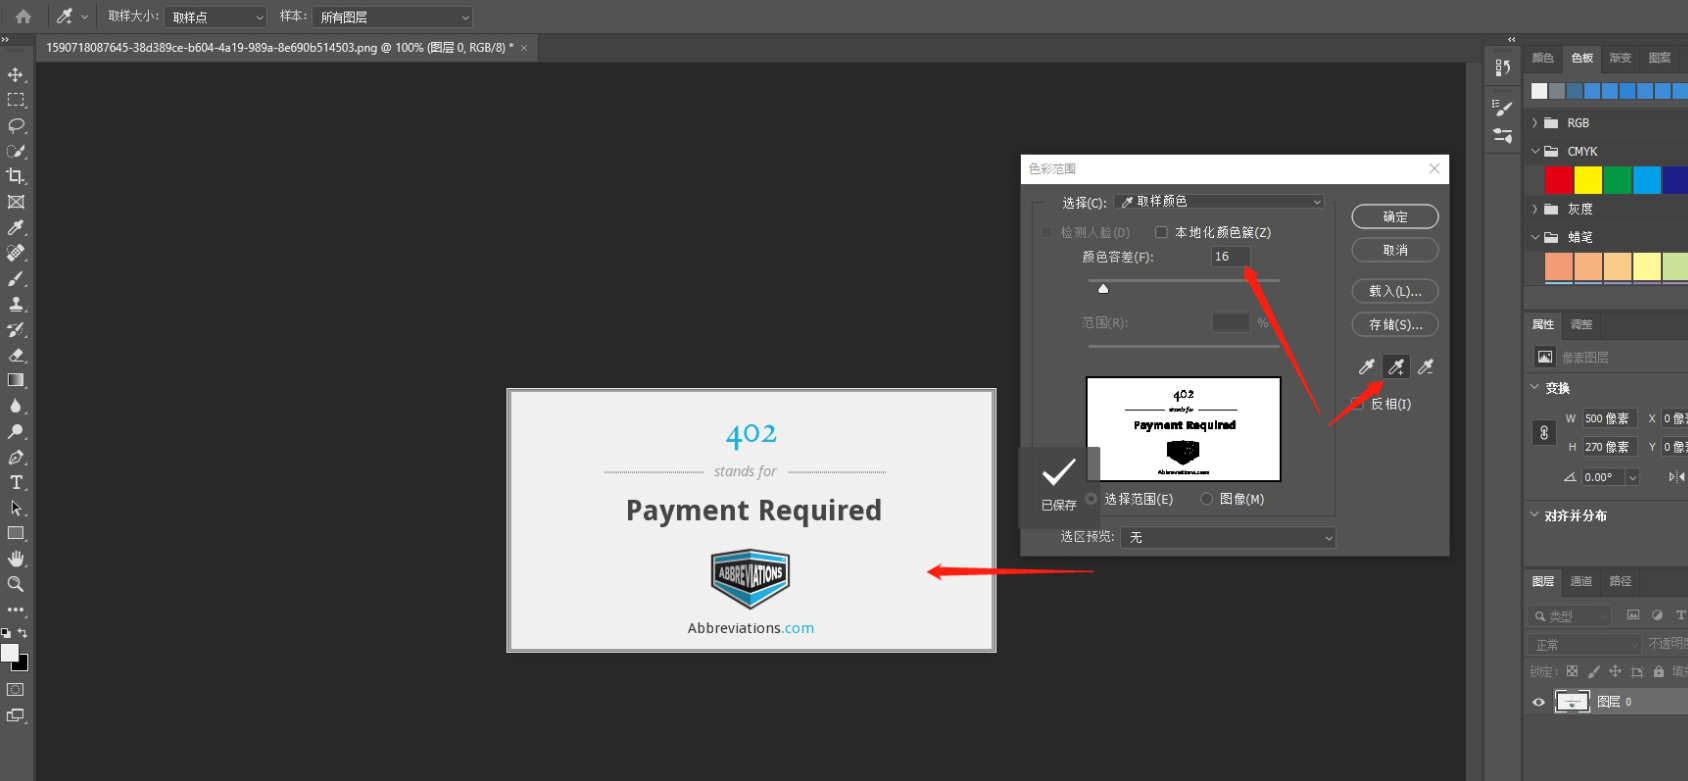Toggle lock transparent pixels icon
The image size is (1688, 781).
(x=1572, y=672)
